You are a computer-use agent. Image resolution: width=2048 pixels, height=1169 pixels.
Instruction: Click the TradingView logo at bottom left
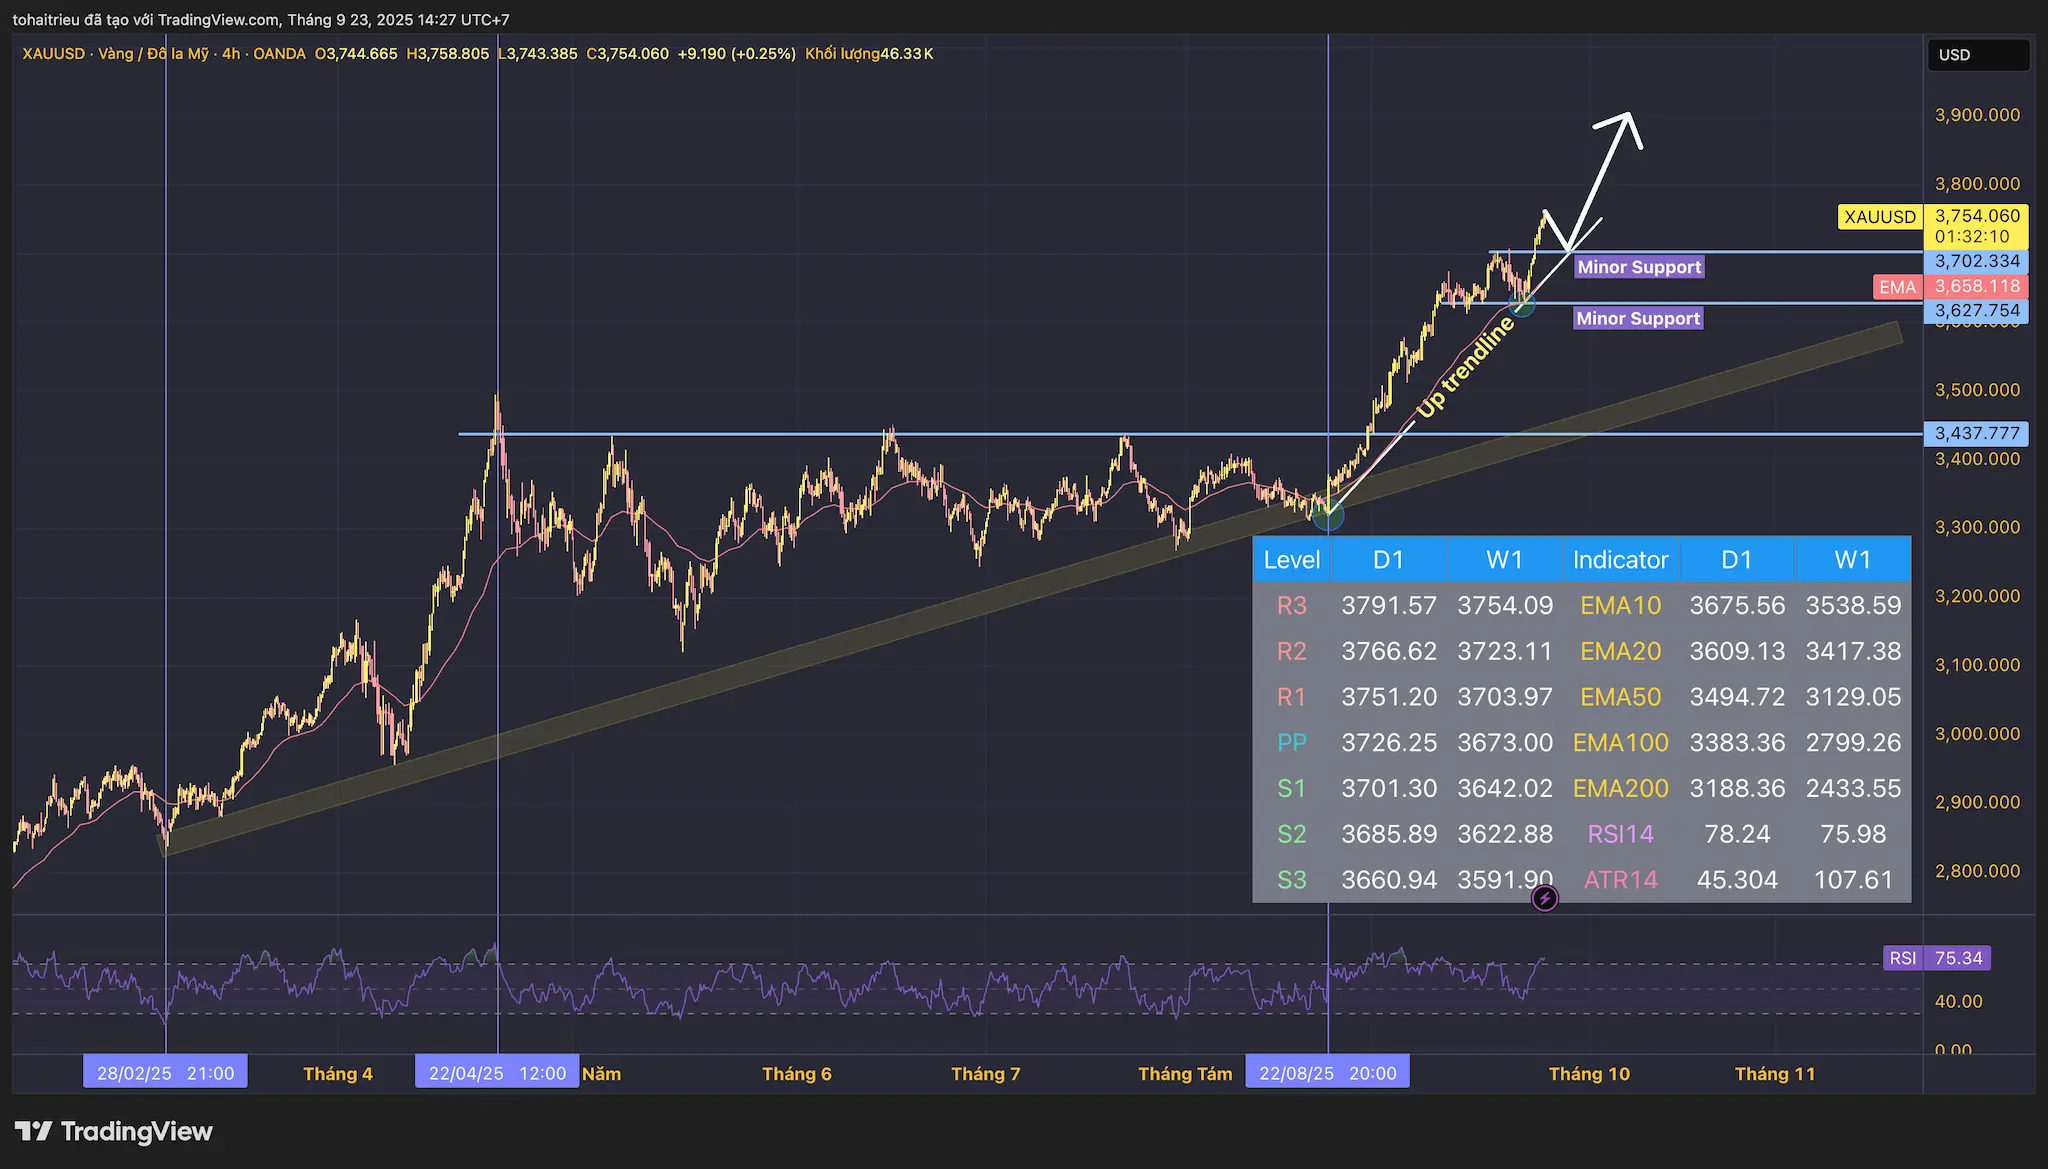pos(113,1131)
